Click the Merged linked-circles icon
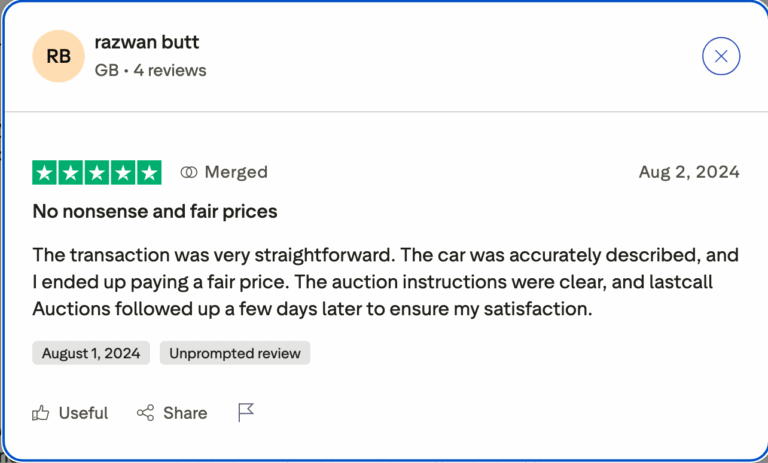The image size is (768, 463). [189, 172]
